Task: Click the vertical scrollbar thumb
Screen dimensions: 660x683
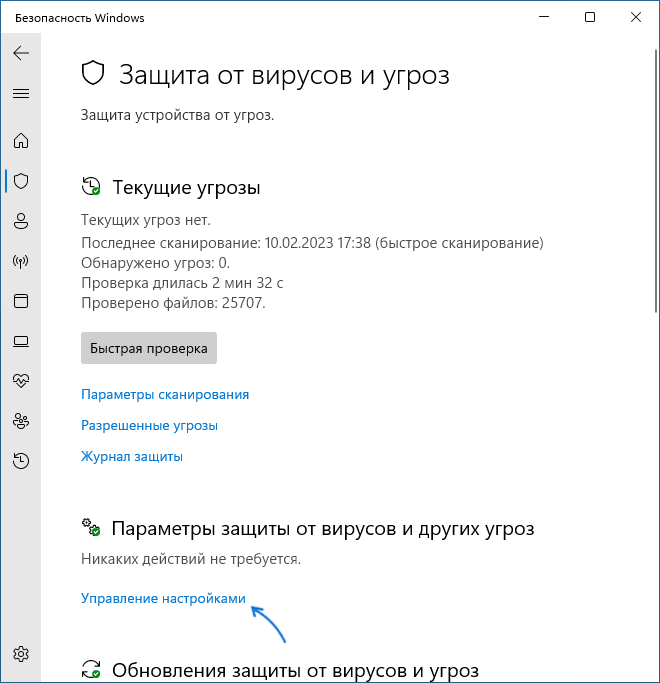Action: coord(657,181)
